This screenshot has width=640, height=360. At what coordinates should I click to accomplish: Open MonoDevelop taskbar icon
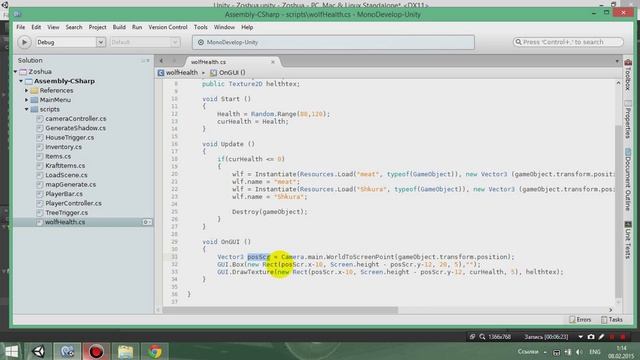click(67, 351)
